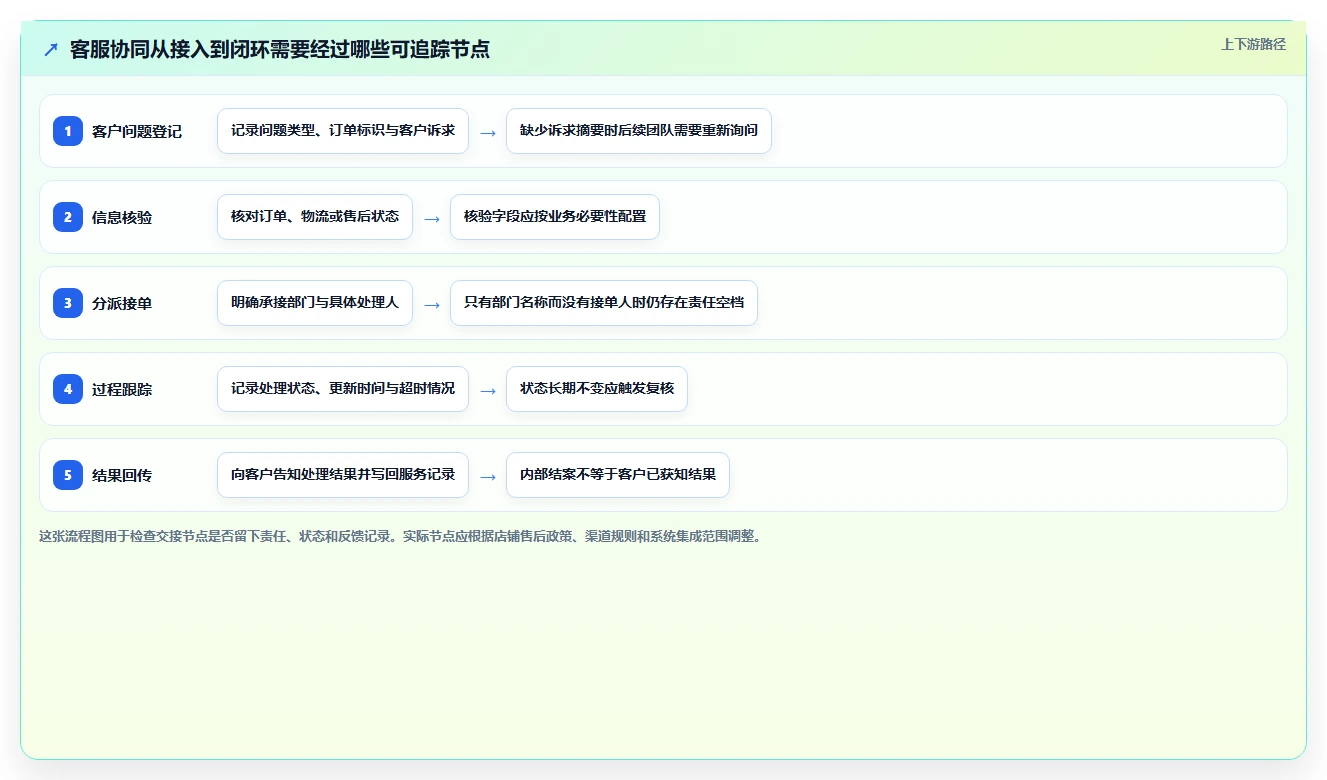
Task: Click the 分派接单 step label
Action: tap(122, 303)
